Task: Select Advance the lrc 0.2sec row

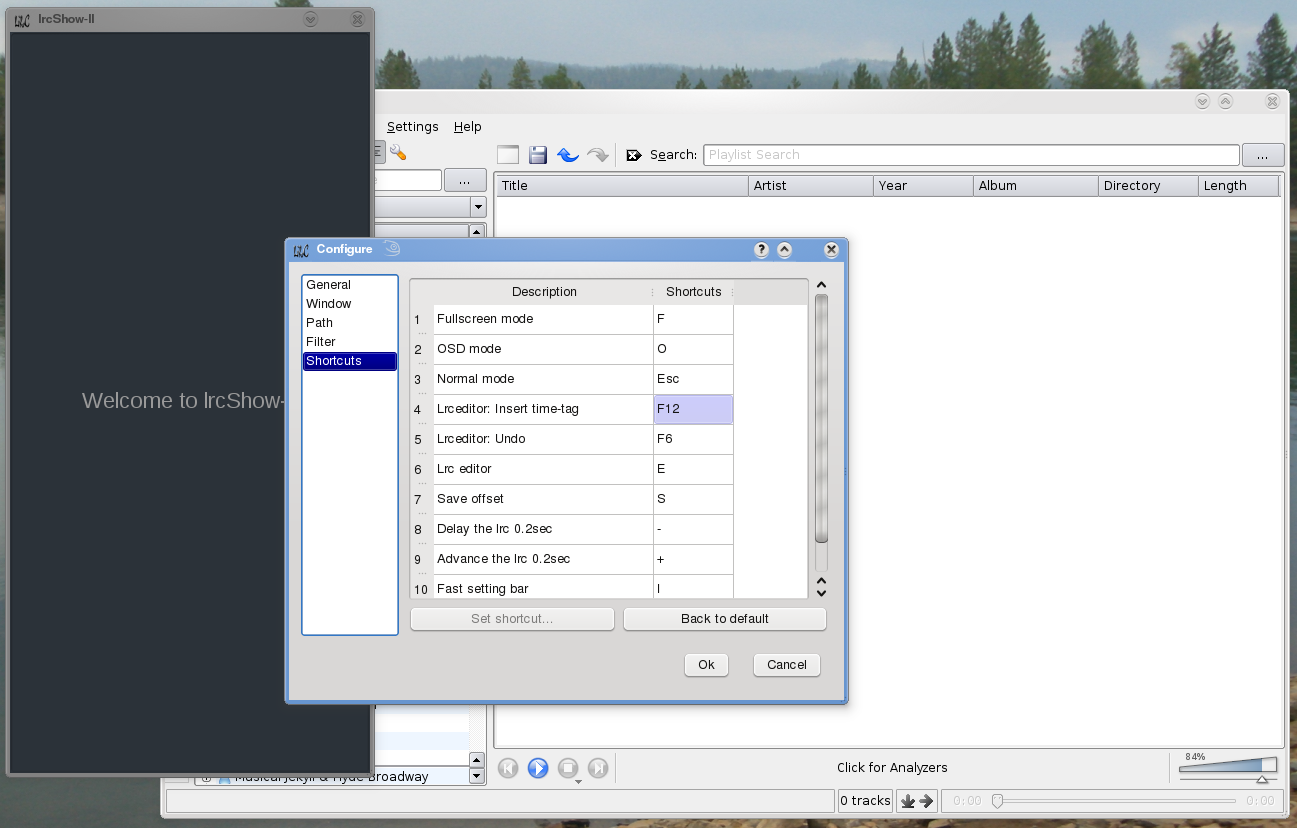Action: click(543, 559)
